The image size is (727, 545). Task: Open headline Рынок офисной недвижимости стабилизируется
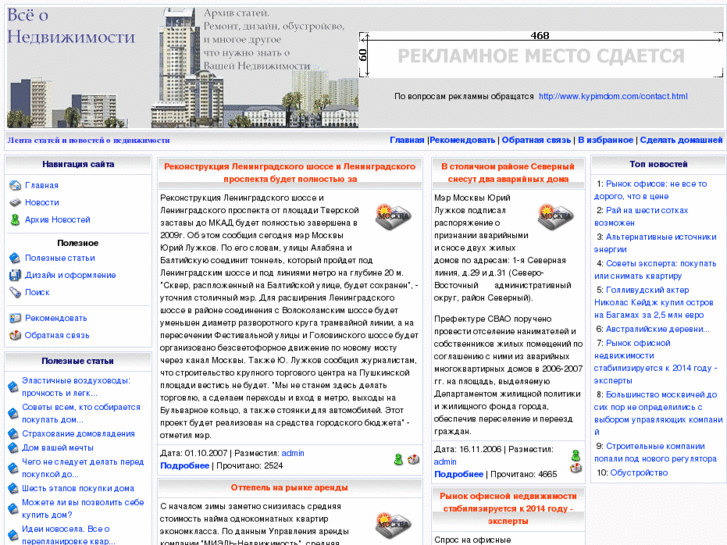tap(508, 509)
